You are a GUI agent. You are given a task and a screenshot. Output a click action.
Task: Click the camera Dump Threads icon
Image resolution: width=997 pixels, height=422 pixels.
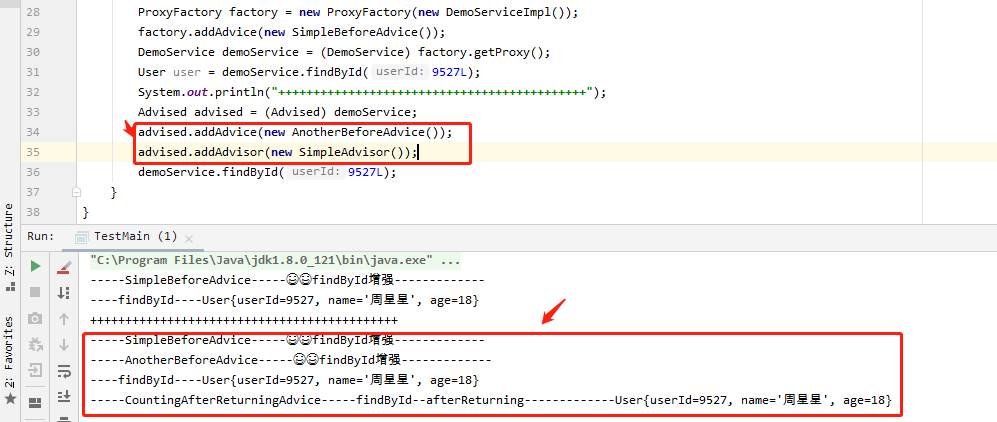[36, 318]
